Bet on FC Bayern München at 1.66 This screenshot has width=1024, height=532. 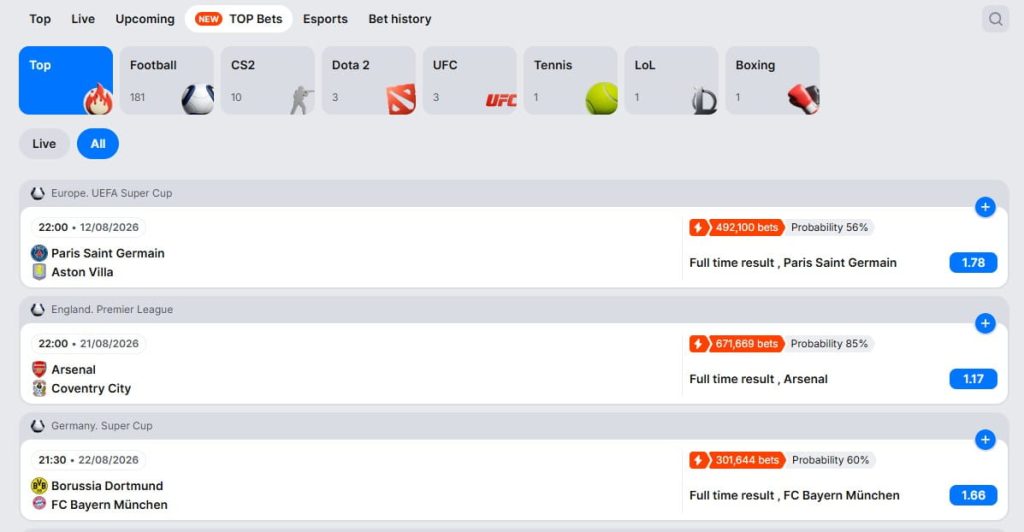point(973,495)
